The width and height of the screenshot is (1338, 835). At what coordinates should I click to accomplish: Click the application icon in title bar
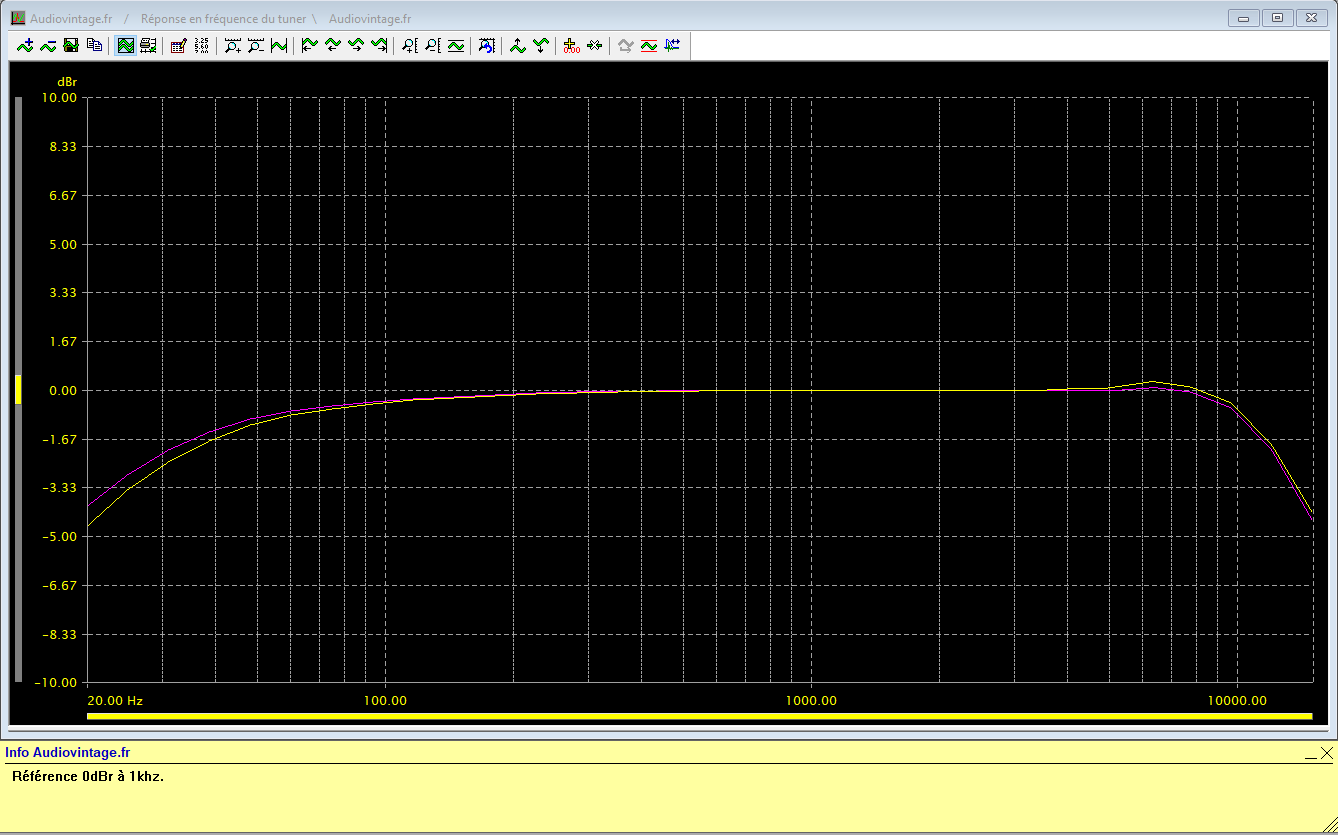click(x=18, y=18)
